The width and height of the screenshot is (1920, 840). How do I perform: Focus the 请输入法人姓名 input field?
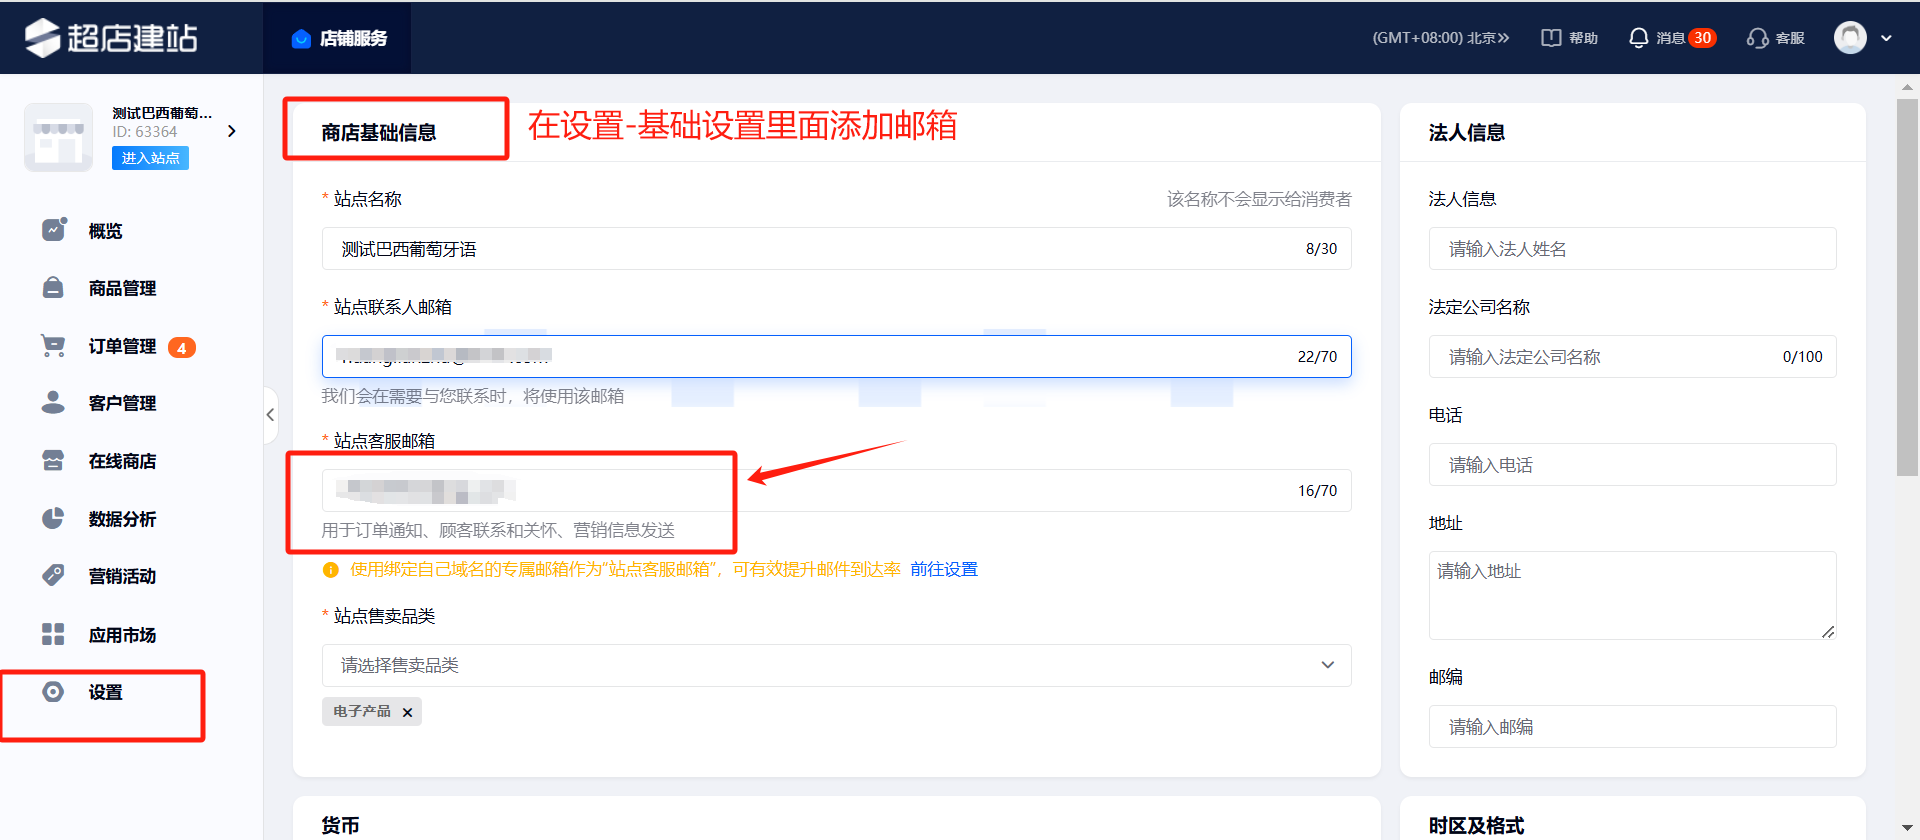(1632, 249)
